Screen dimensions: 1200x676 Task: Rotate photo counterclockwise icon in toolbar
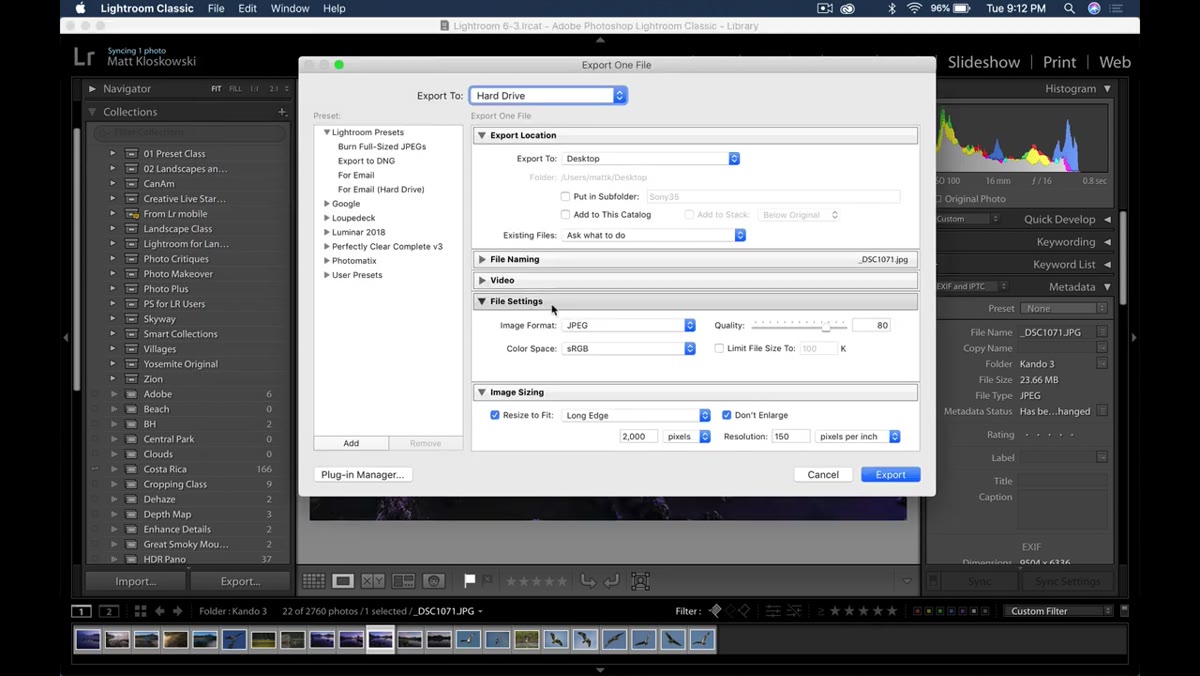588,581
